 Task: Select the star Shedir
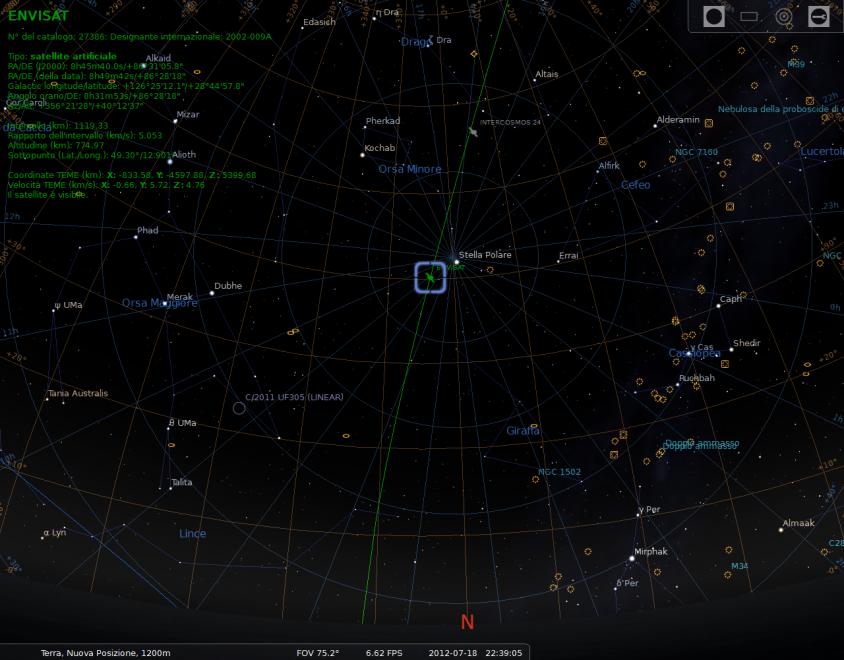(731, 350)
